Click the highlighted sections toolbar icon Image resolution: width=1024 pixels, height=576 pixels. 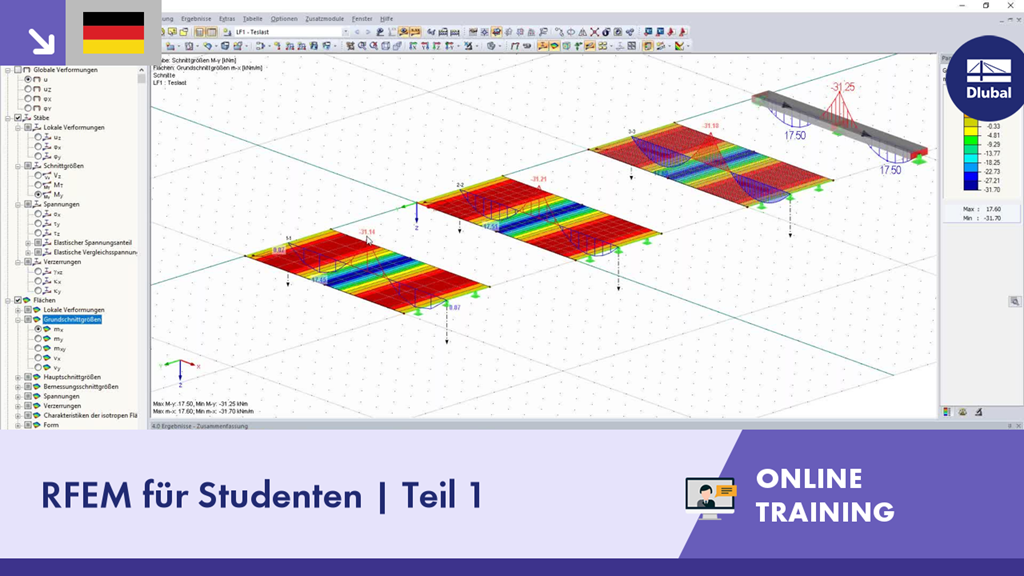590,46
